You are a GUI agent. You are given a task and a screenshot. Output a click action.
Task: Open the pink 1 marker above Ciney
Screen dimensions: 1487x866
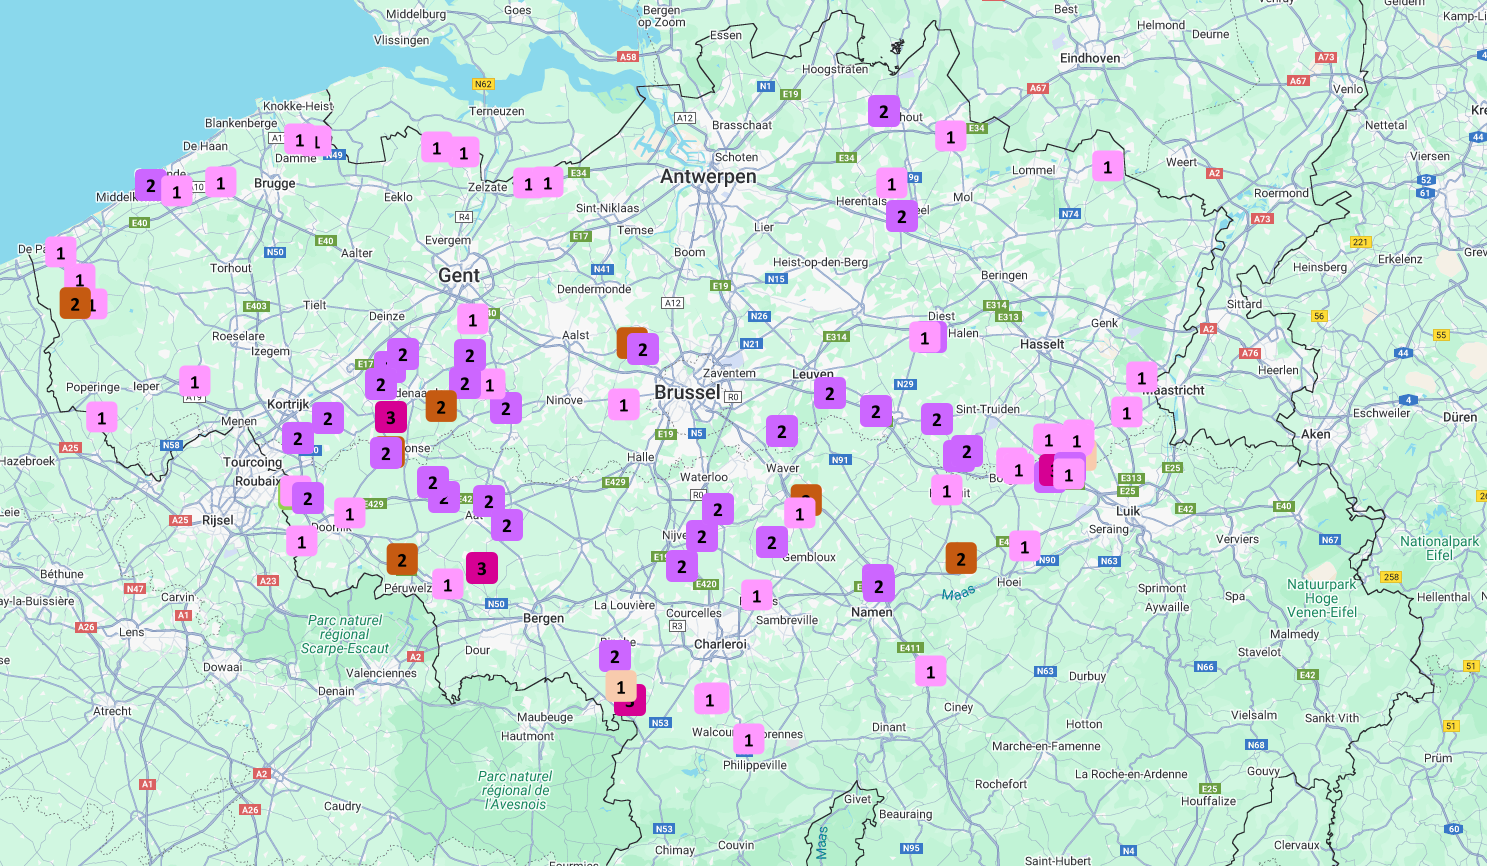click(x=930, y=671)
